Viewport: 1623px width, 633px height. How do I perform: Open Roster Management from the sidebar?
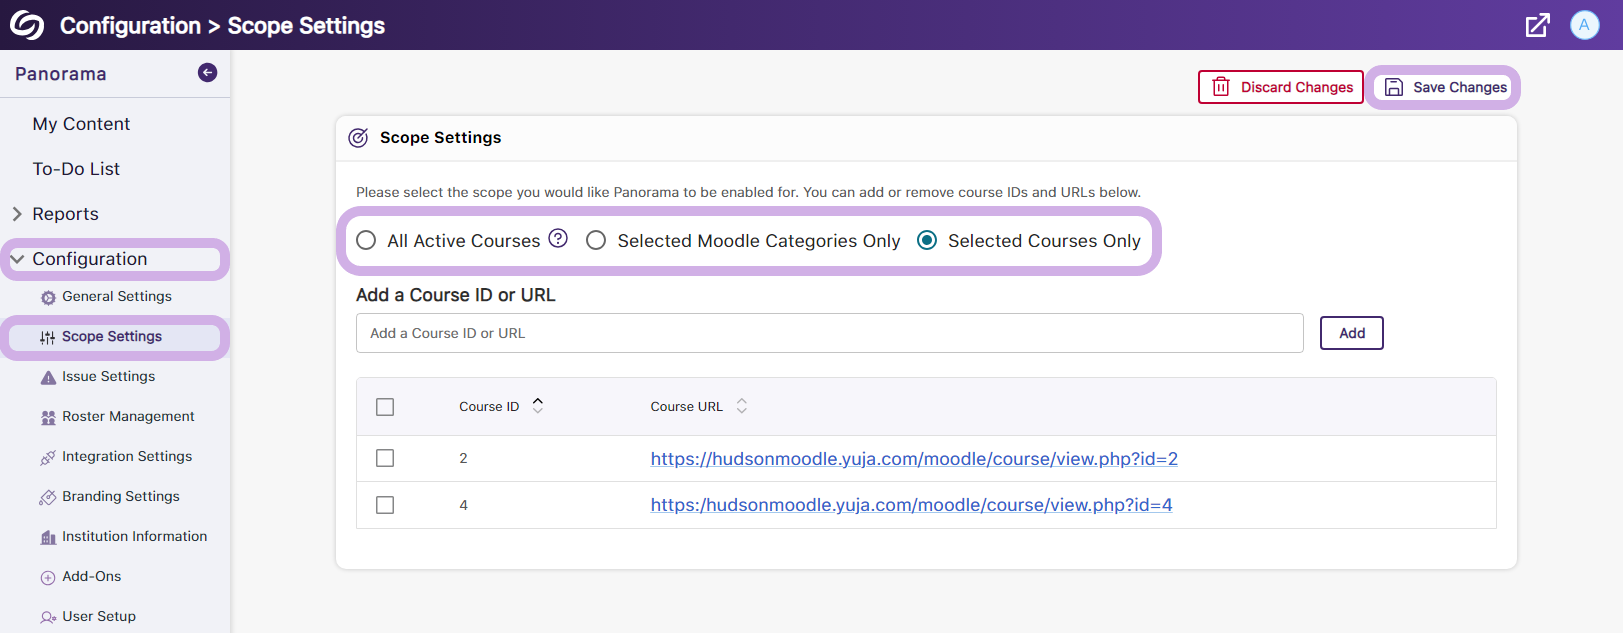pyautogui.click(x=127, y=417)
